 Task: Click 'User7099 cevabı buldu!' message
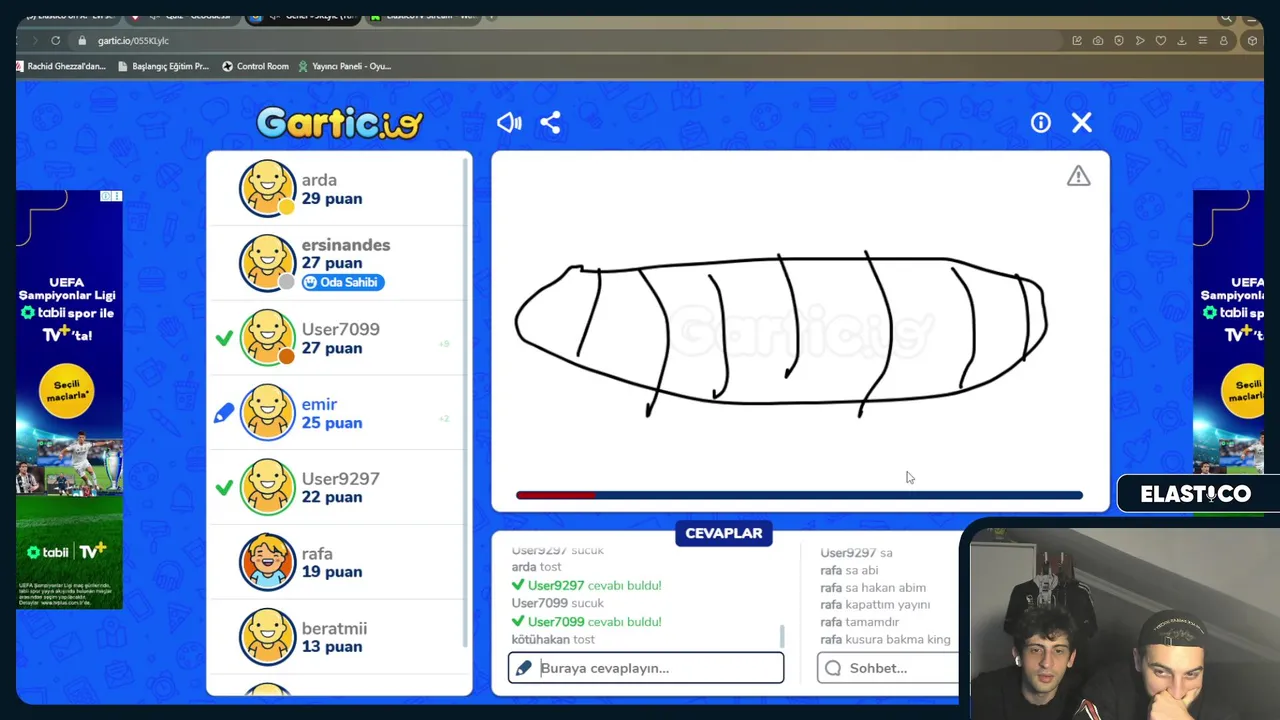[x=586, y=621]
